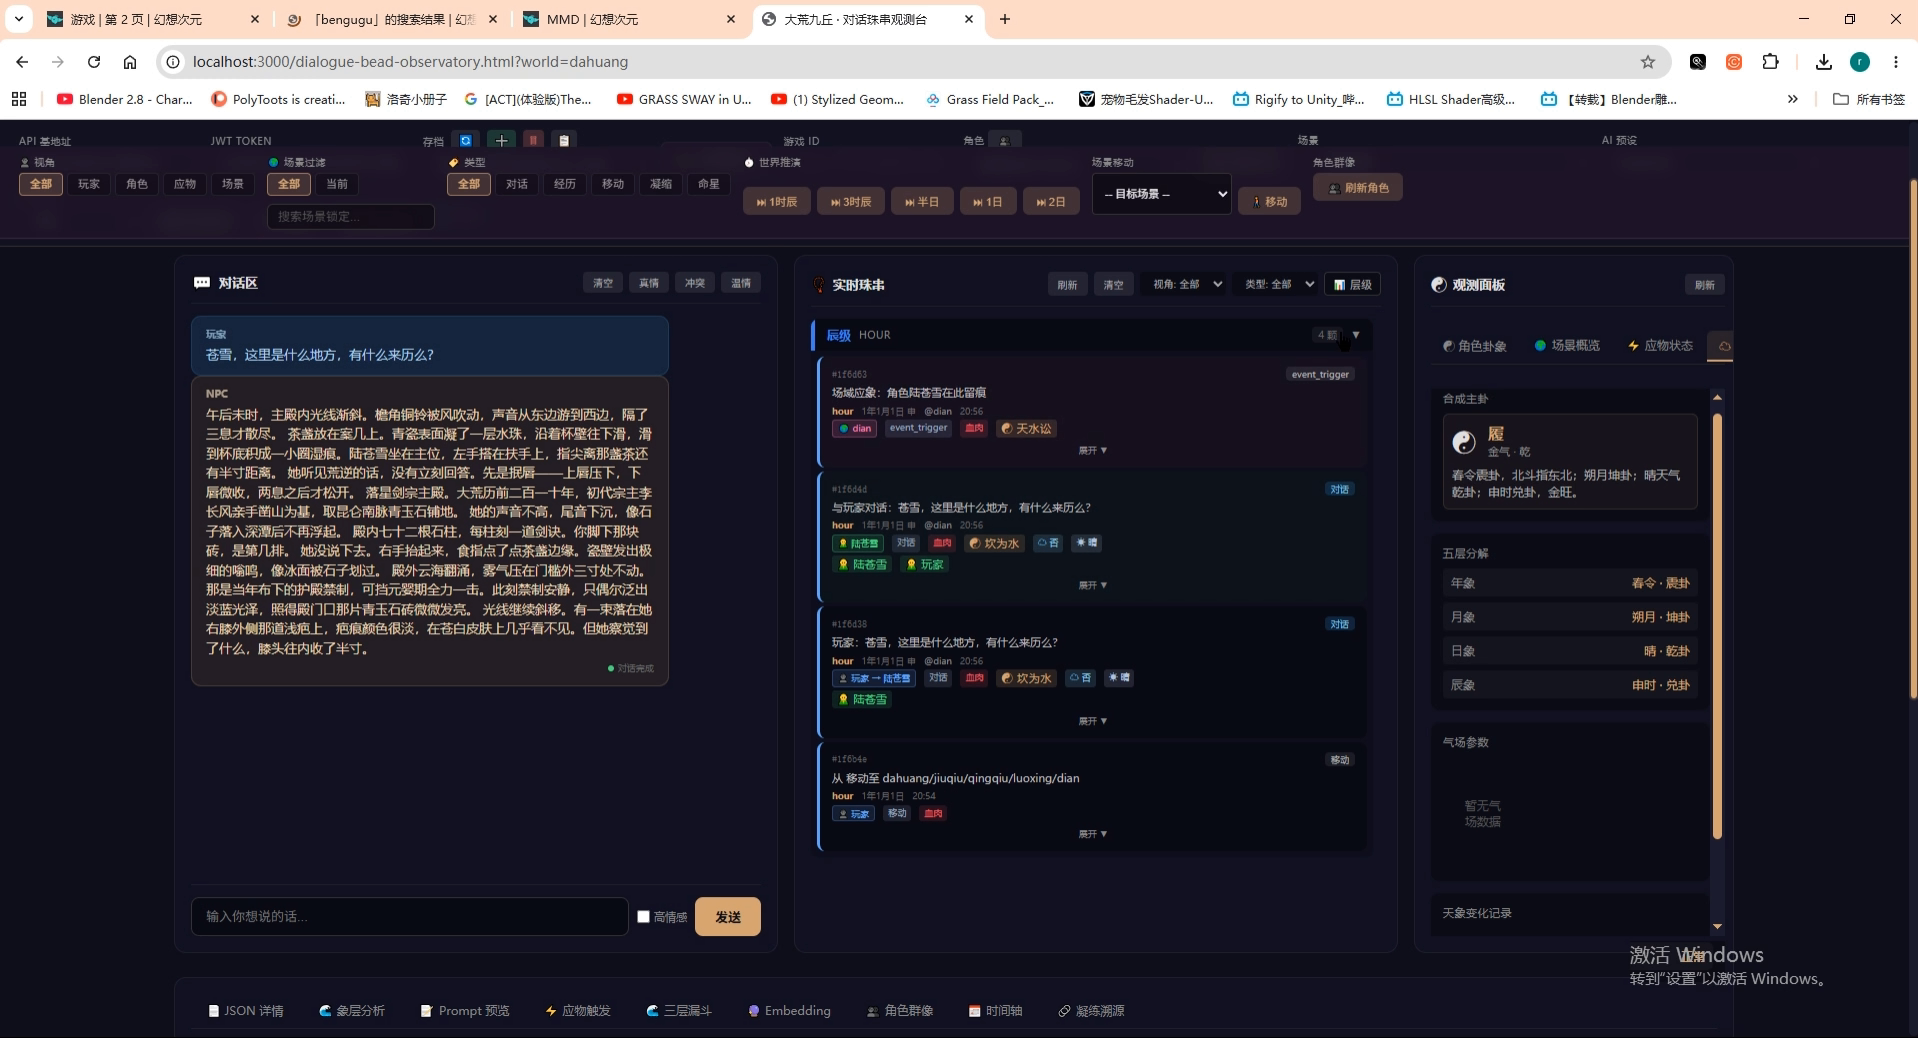1918x1038 pixels.
Task: Click the 刷新角色 button
Action: tap(1358, 188)
